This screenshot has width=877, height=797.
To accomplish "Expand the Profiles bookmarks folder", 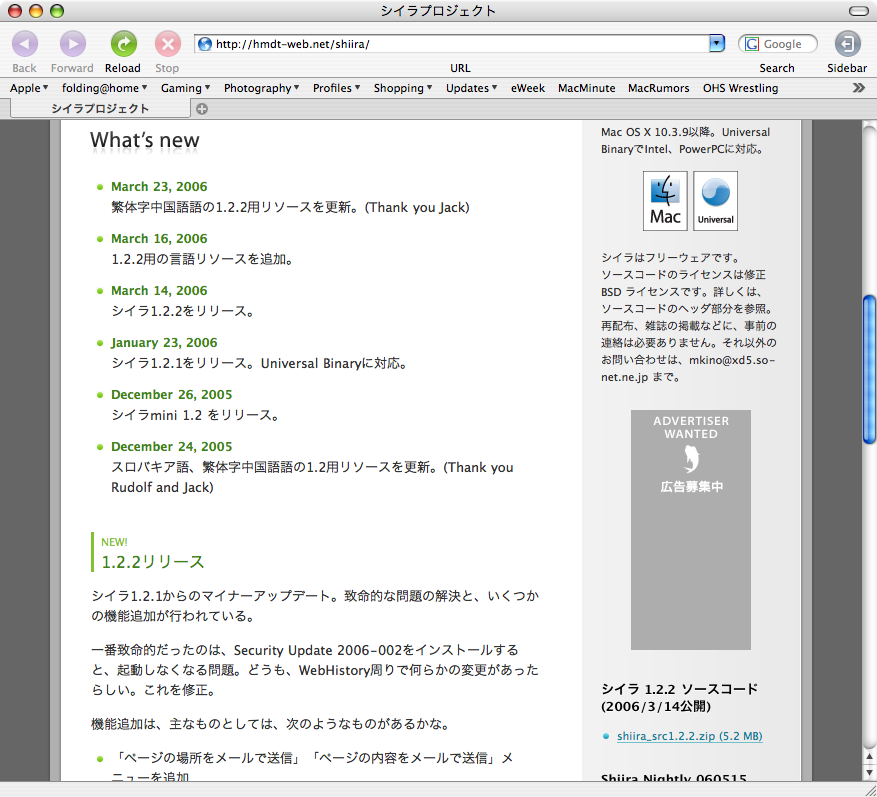I will point(337,88).
